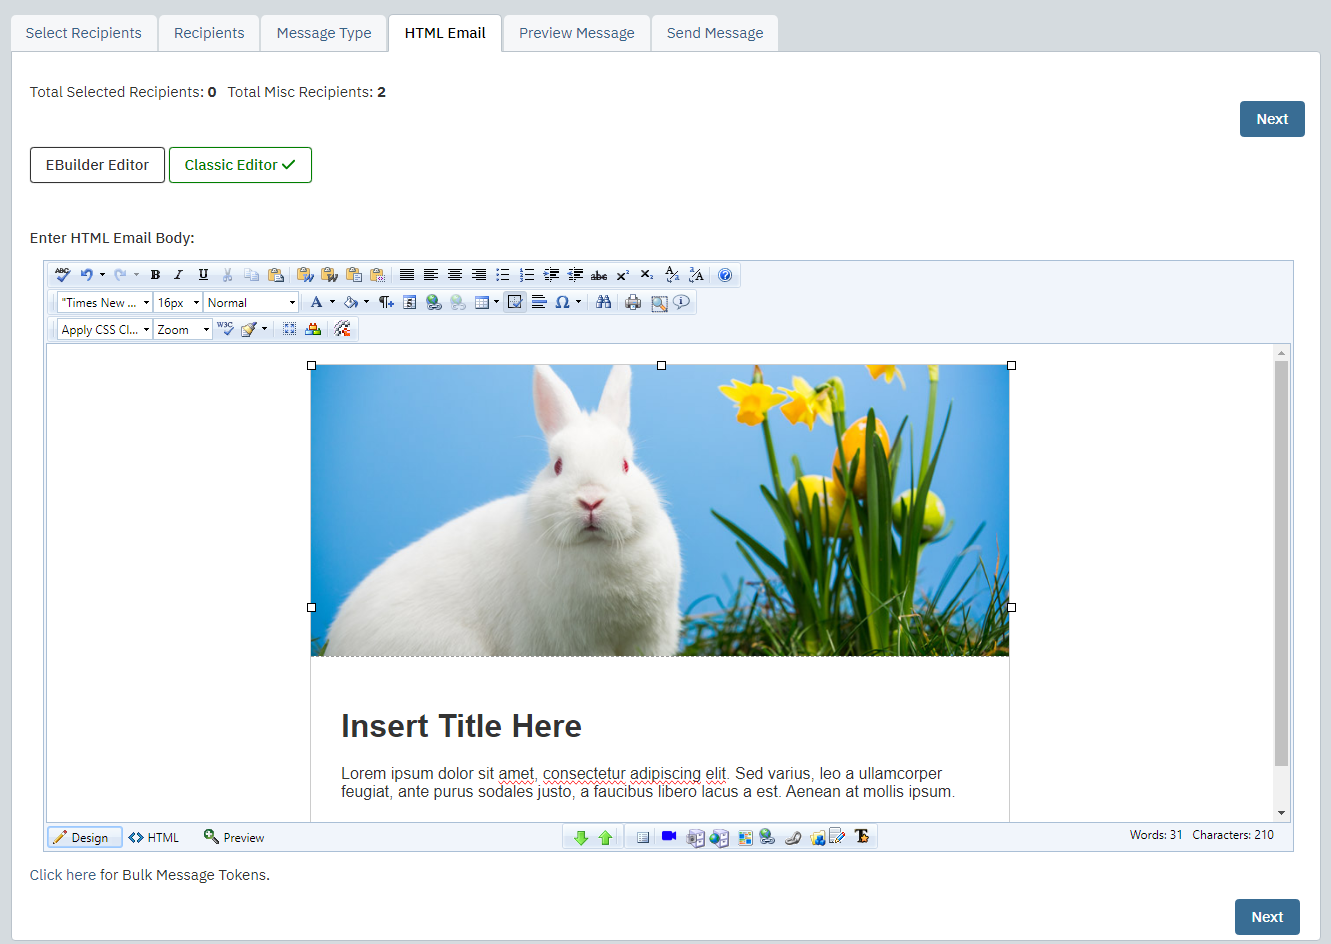Open the Hyperlink Manager globe-chain icon
Image resolution: width=1331 pixels, height=944 pixels.
click(434, 302)
